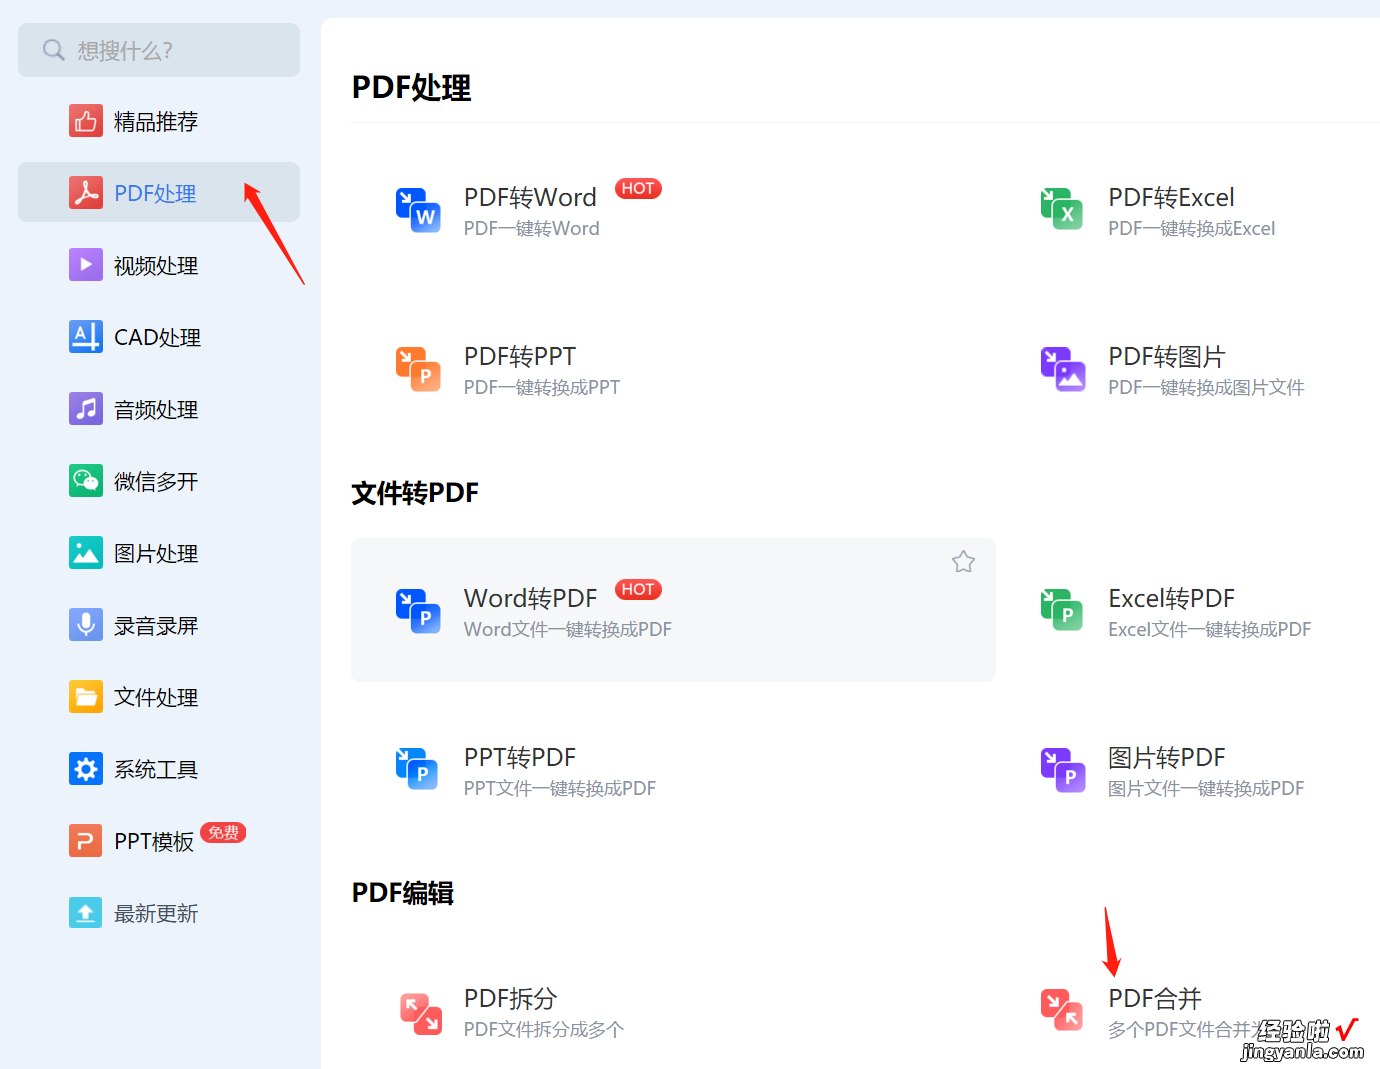Open the PDF转图片 title link
1380x1069 pixels.
[x=1167, y=356]
